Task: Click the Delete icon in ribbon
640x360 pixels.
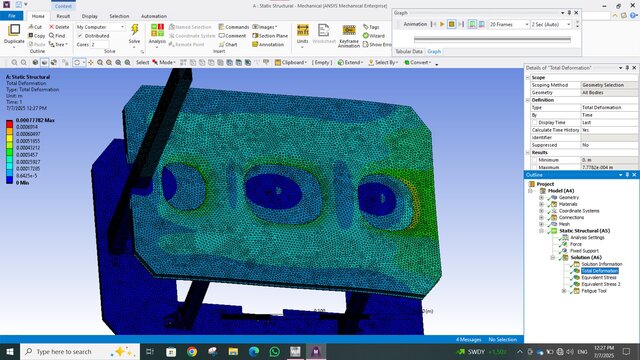Action: coord(59,27)
